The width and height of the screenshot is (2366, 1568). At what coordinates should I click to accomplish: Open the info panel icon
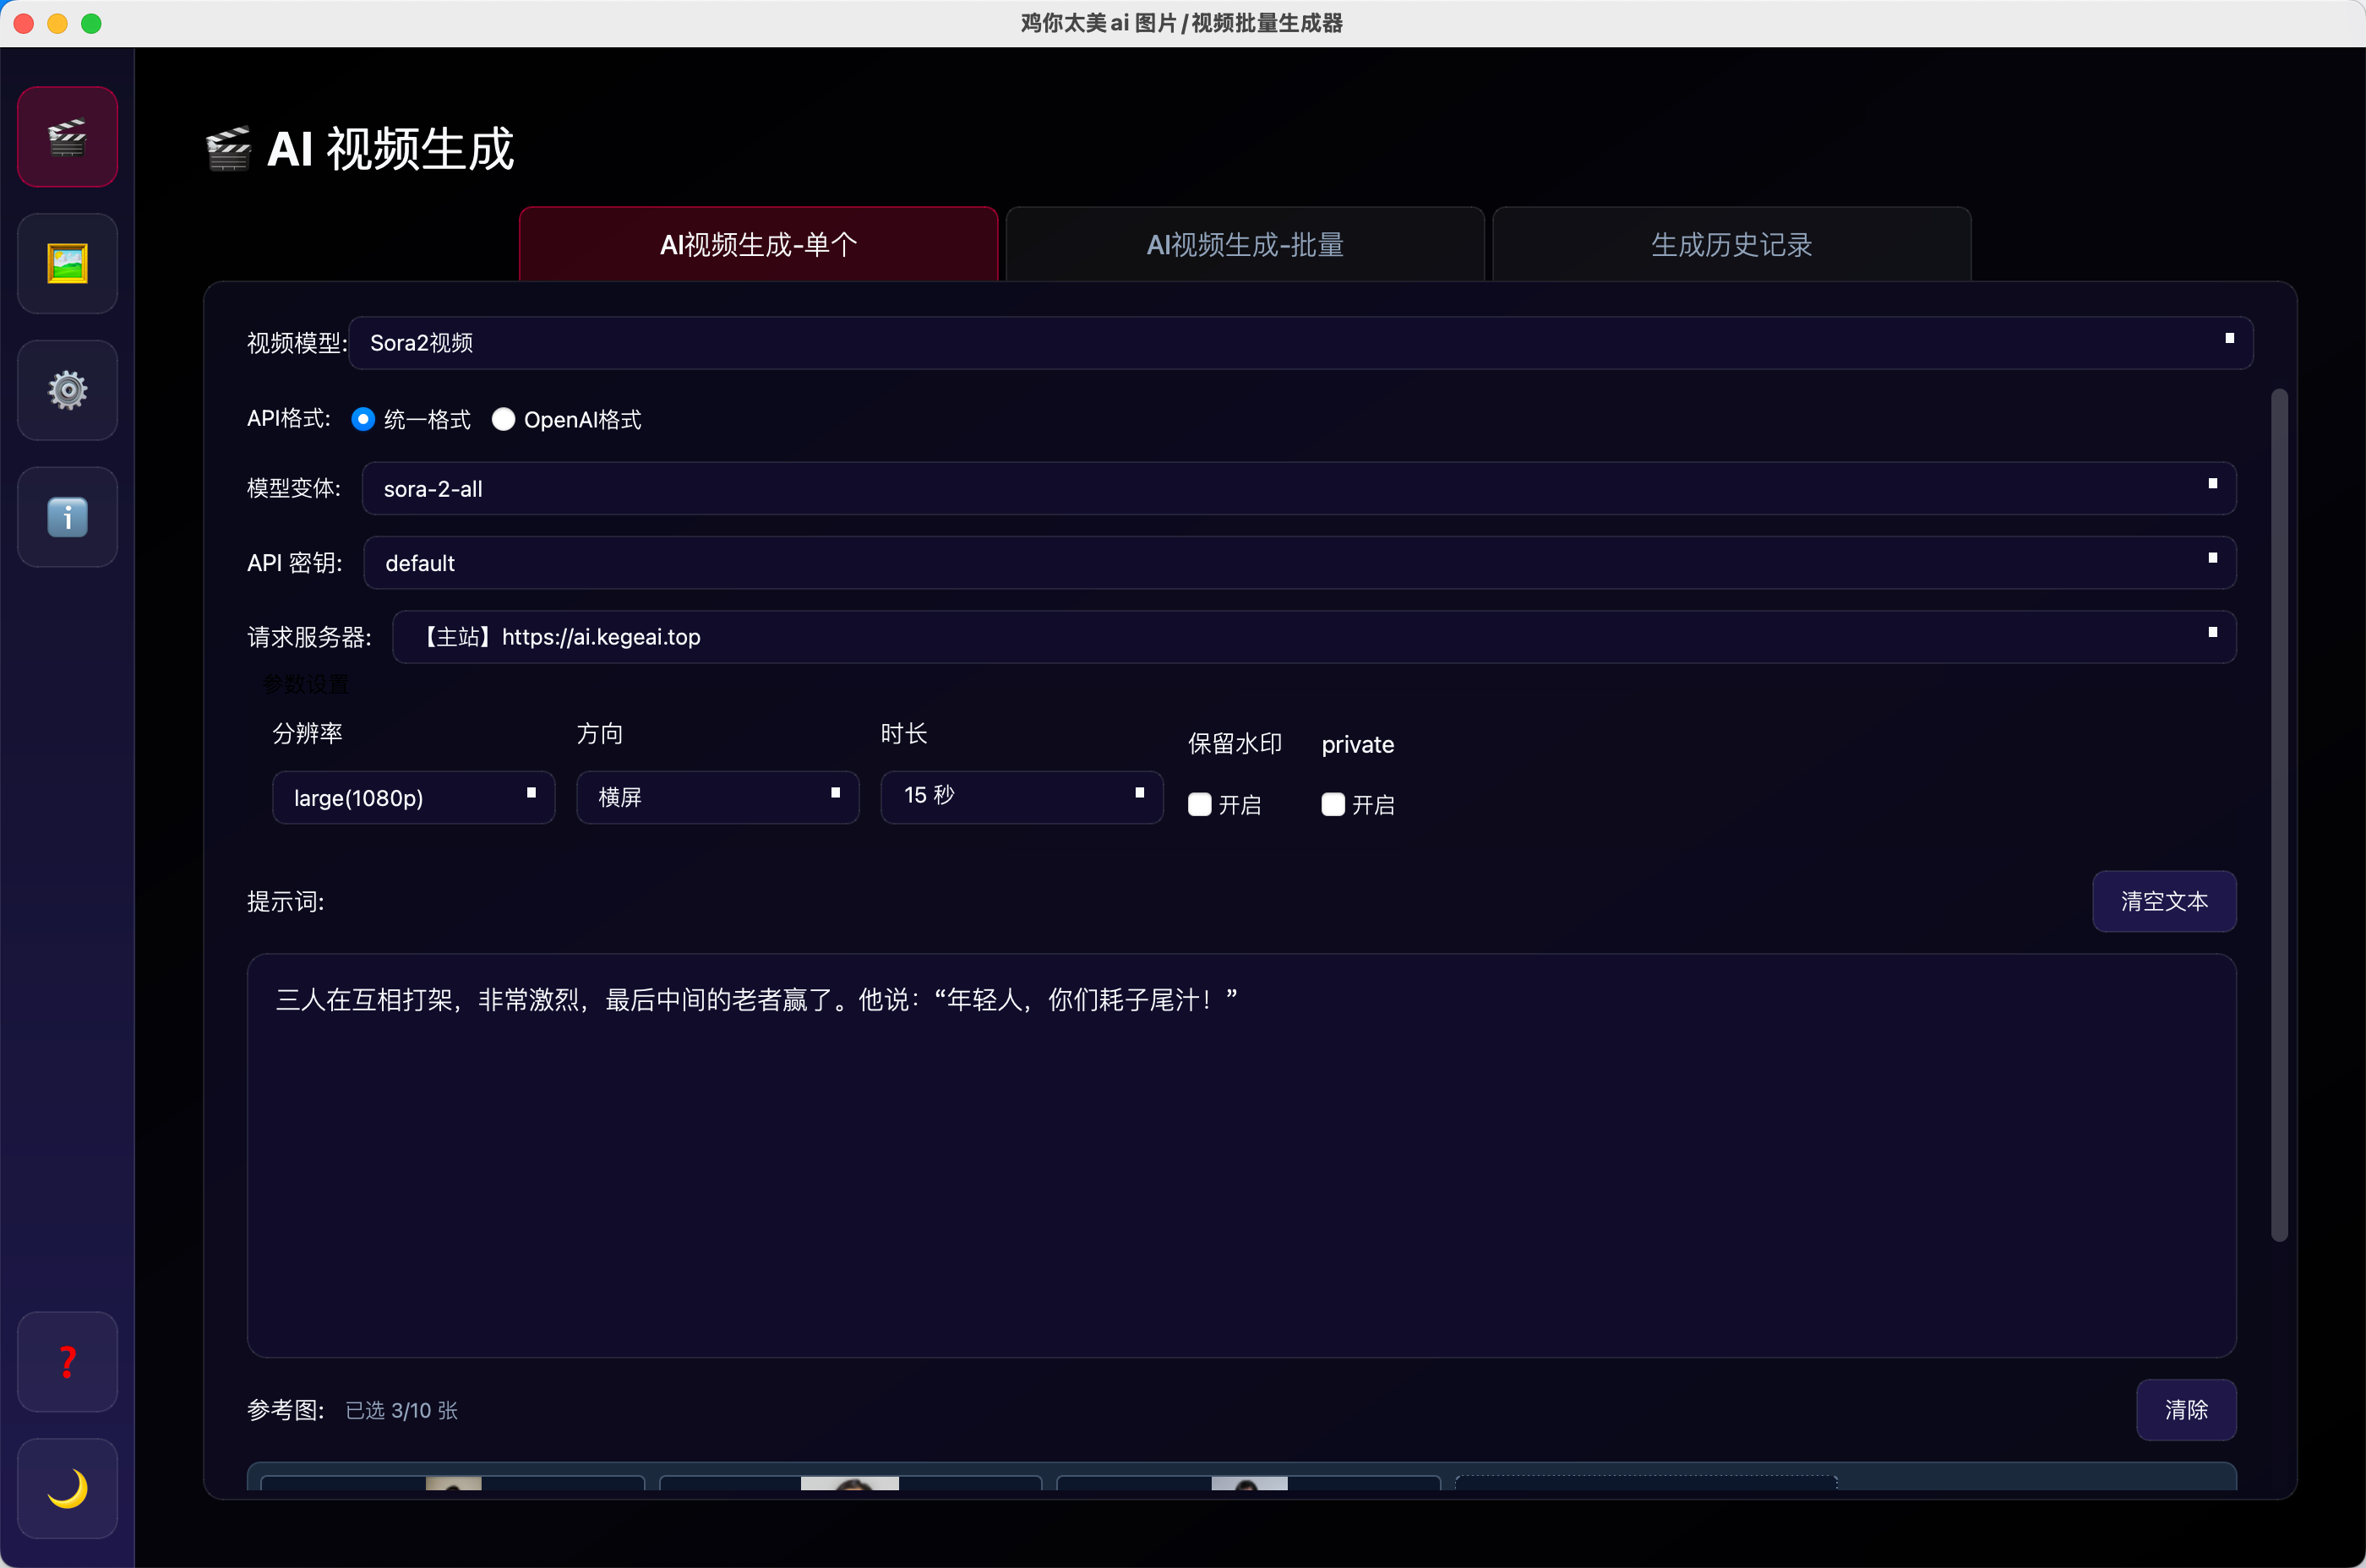(67, 517)
